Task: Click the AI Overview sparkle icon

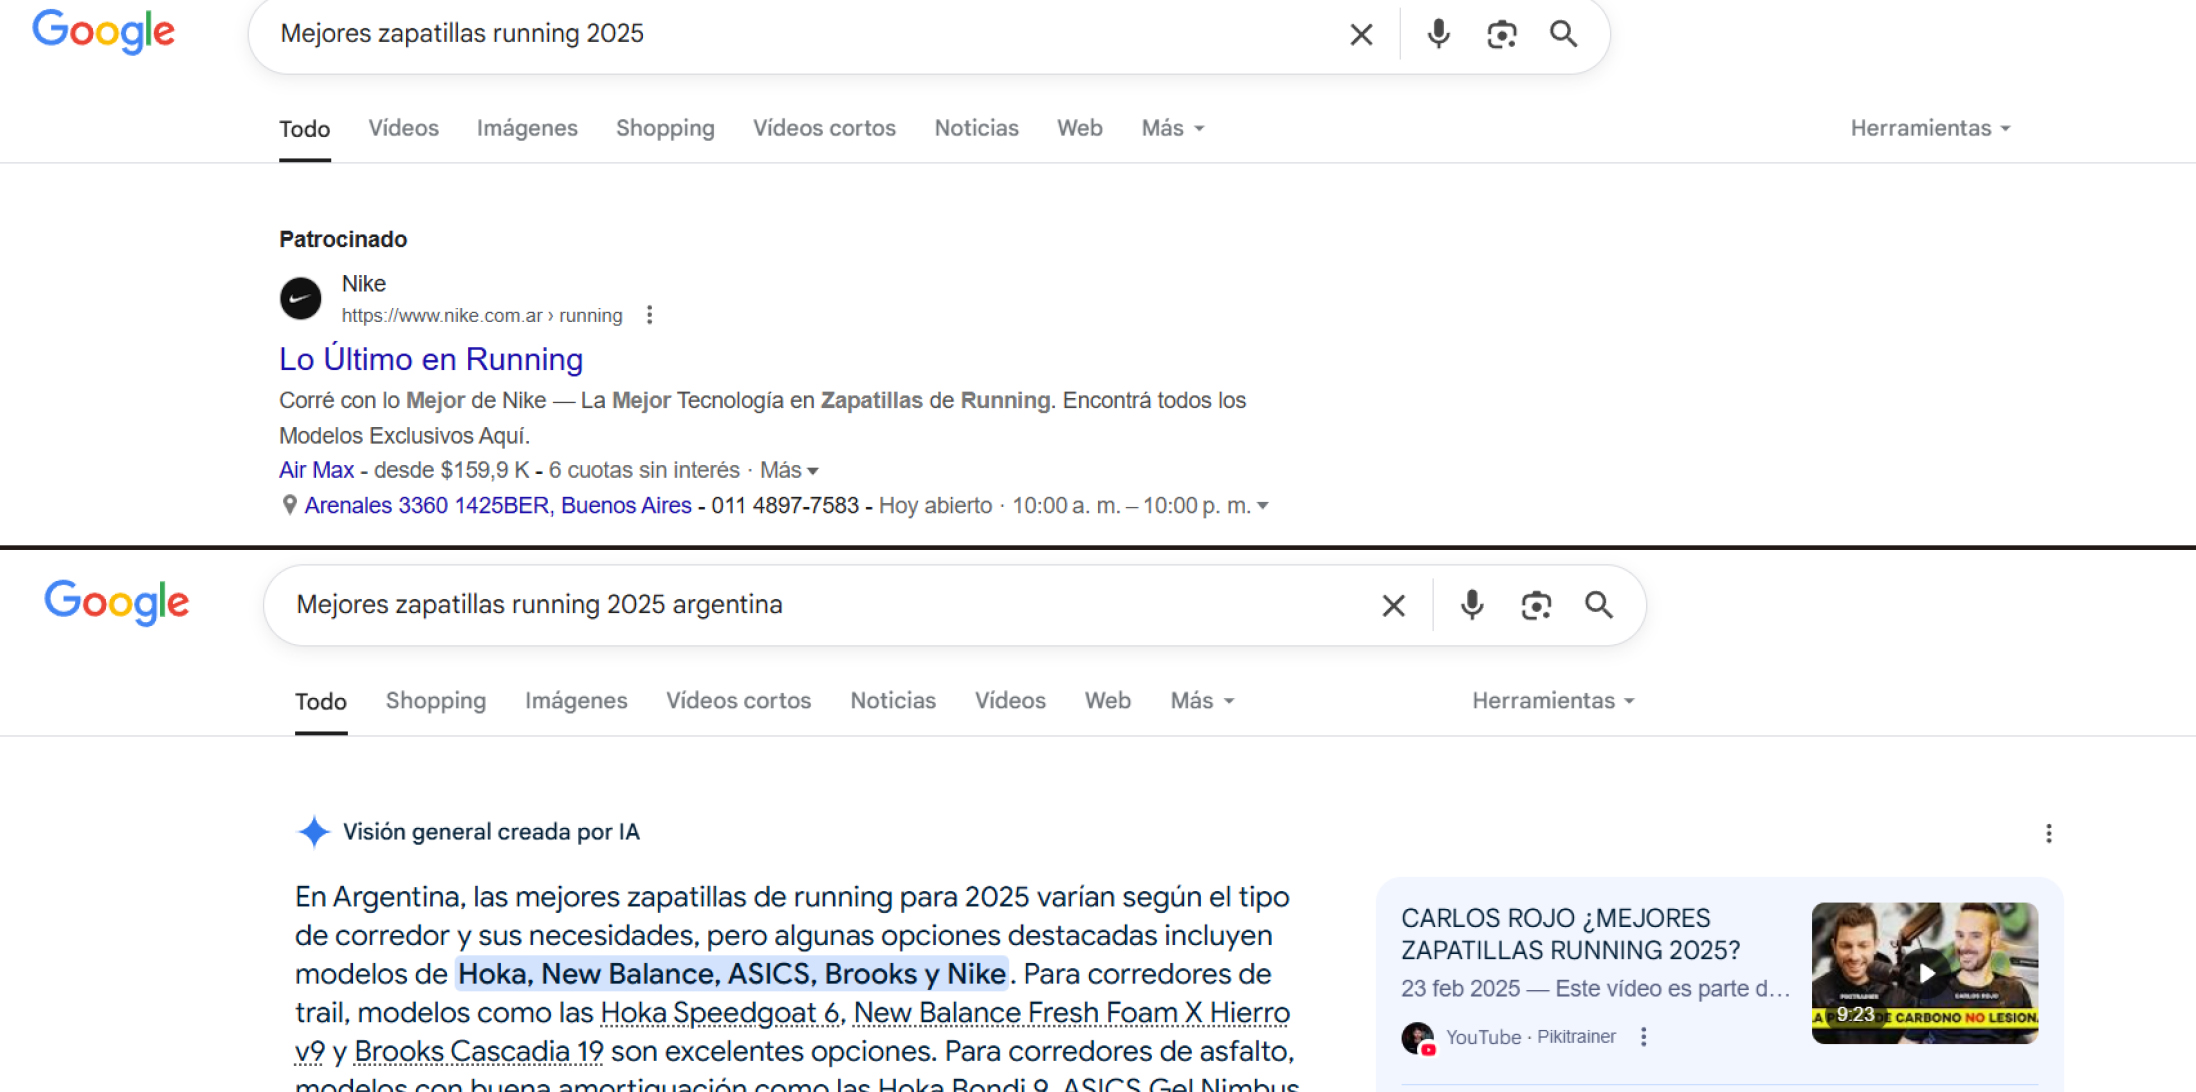Action: 314,831
